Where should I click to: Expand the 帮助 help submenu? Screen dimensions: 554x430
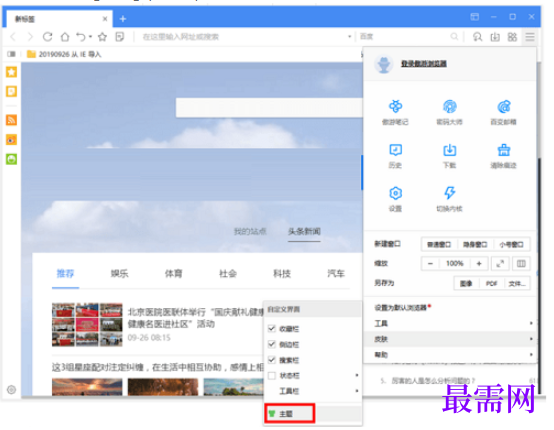click(x=450, y=355)
